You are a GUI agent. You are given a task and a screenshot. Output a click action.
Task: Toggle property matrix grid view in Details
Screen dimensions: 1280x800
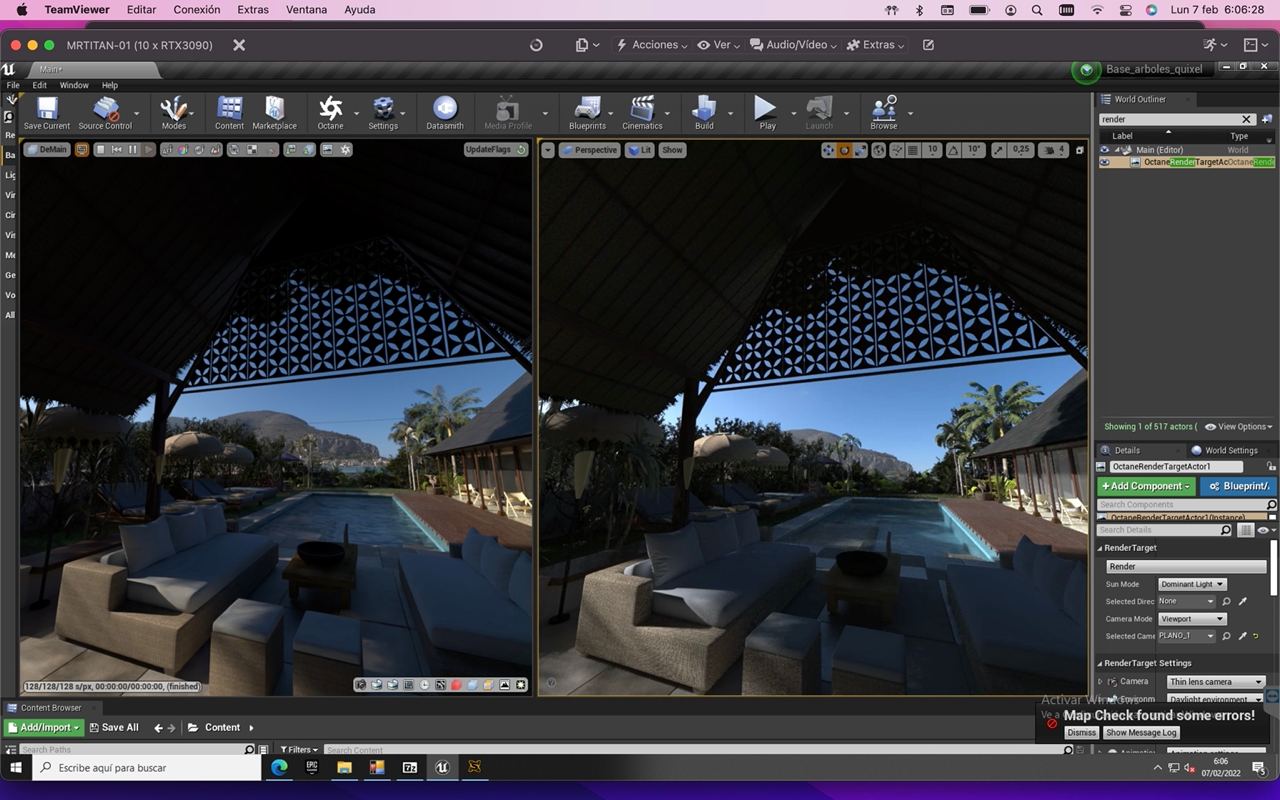(x=1246, y=530)
